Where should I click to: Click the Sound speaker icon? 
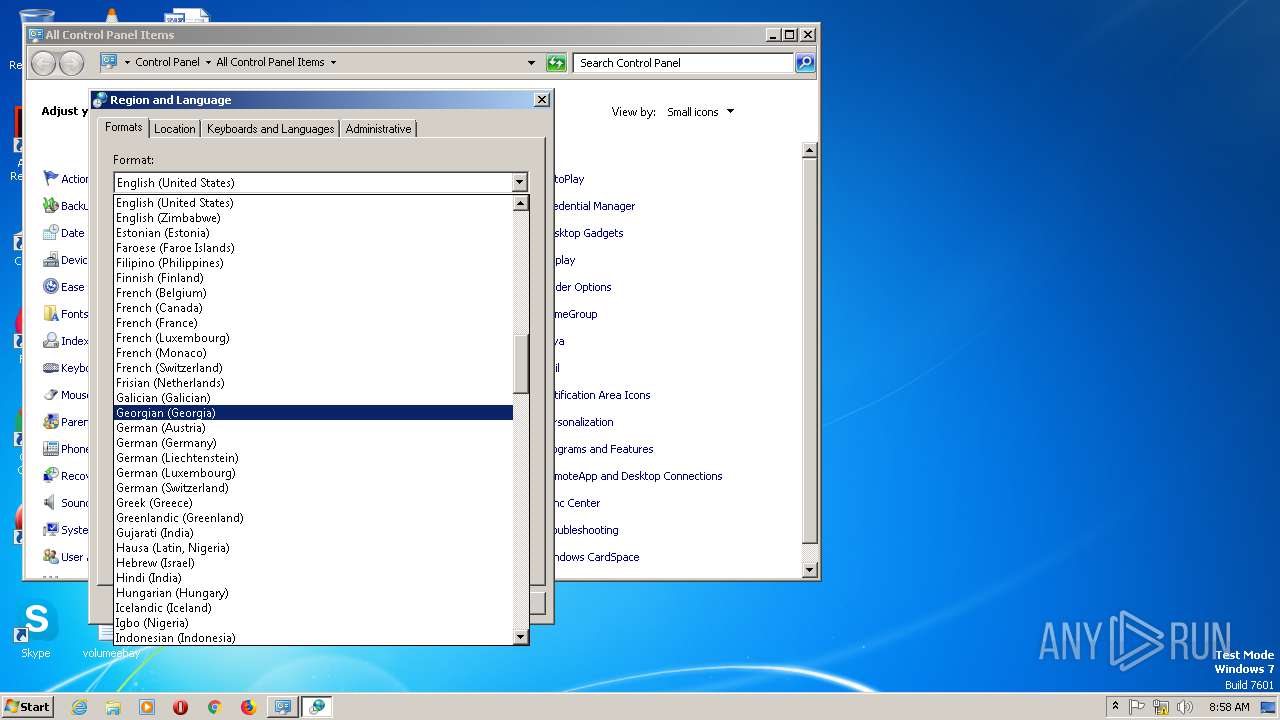point(51,502)
